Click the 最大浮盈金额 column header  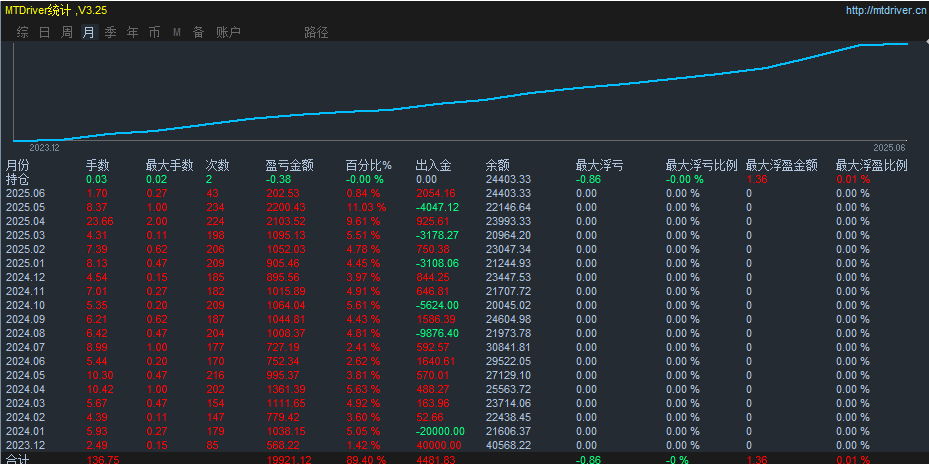[x=781, y=165]
